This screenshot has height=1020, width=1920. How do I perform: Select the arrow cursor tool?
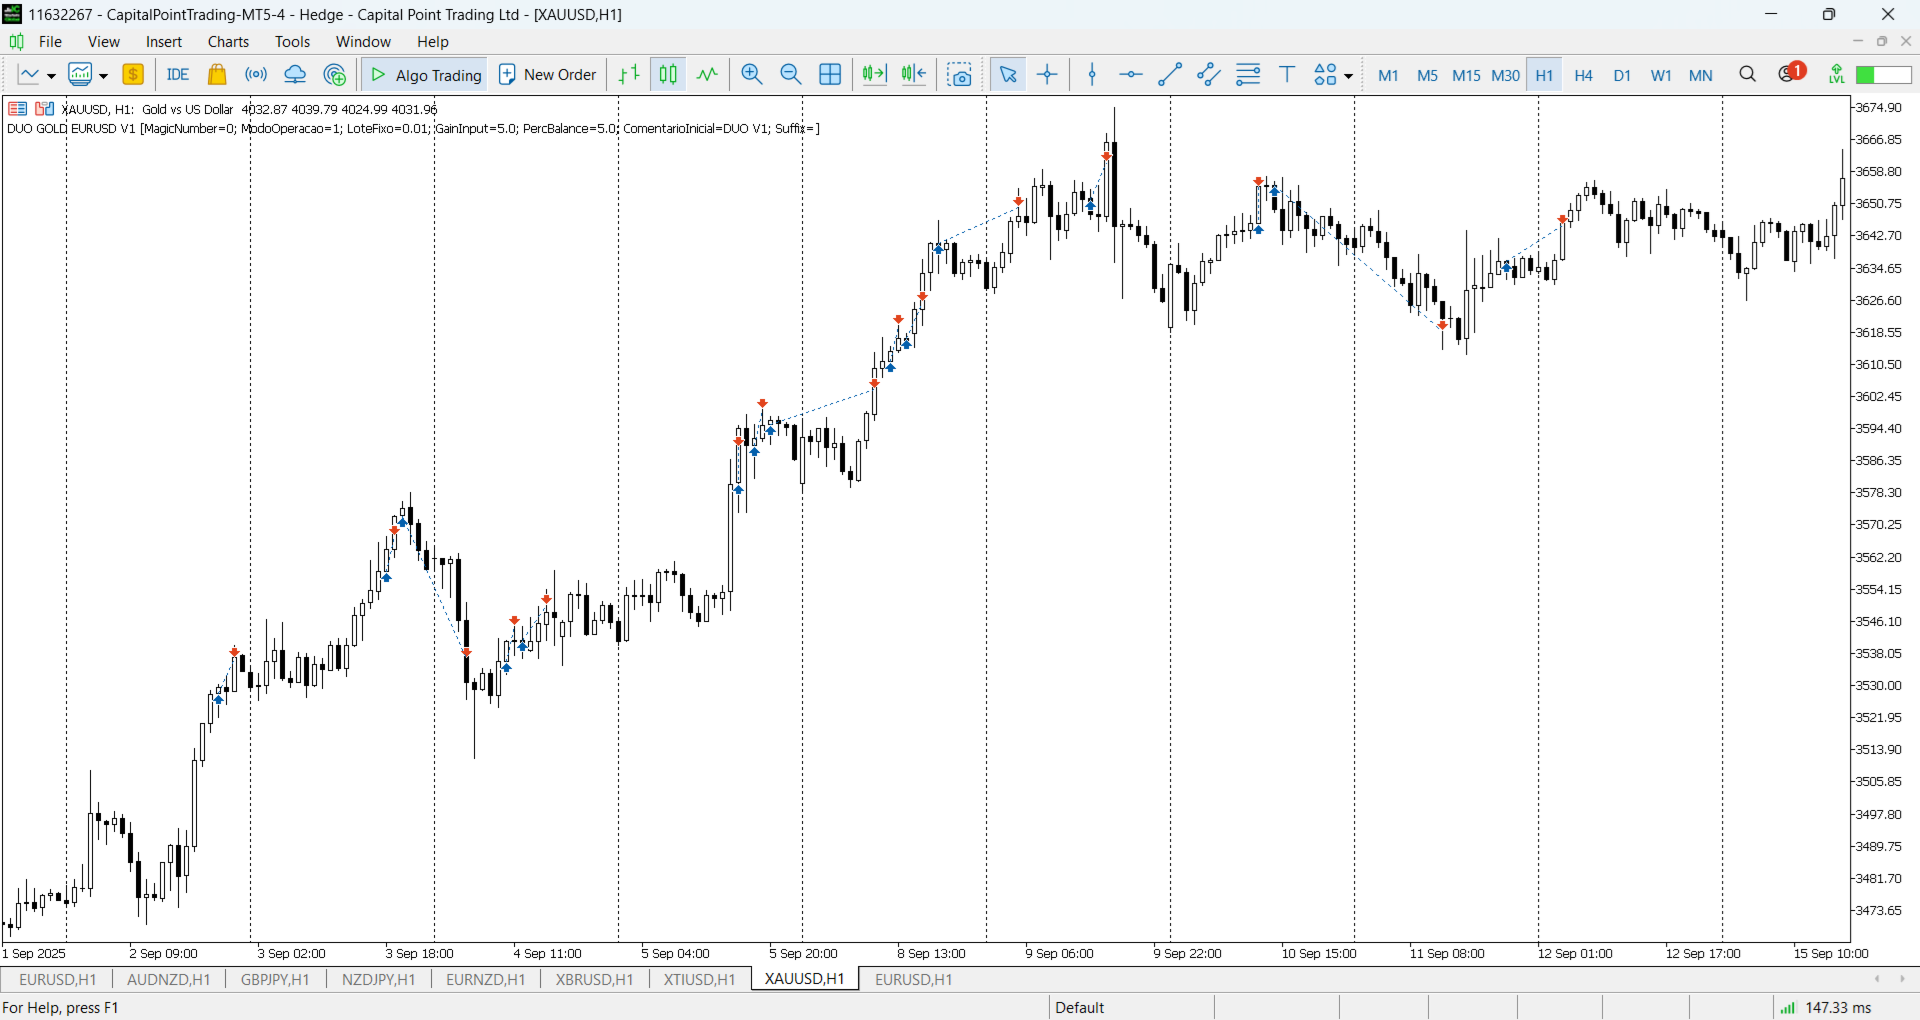point(1008,75)
